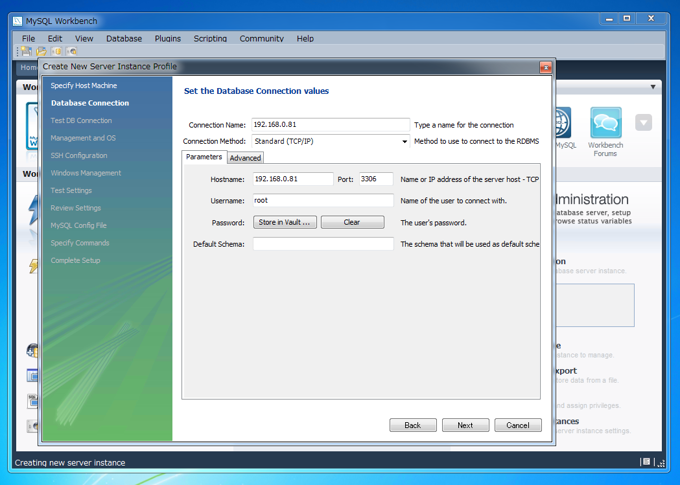
Task: Click the Set the Database Connection values heading
Action: (256, 91)
